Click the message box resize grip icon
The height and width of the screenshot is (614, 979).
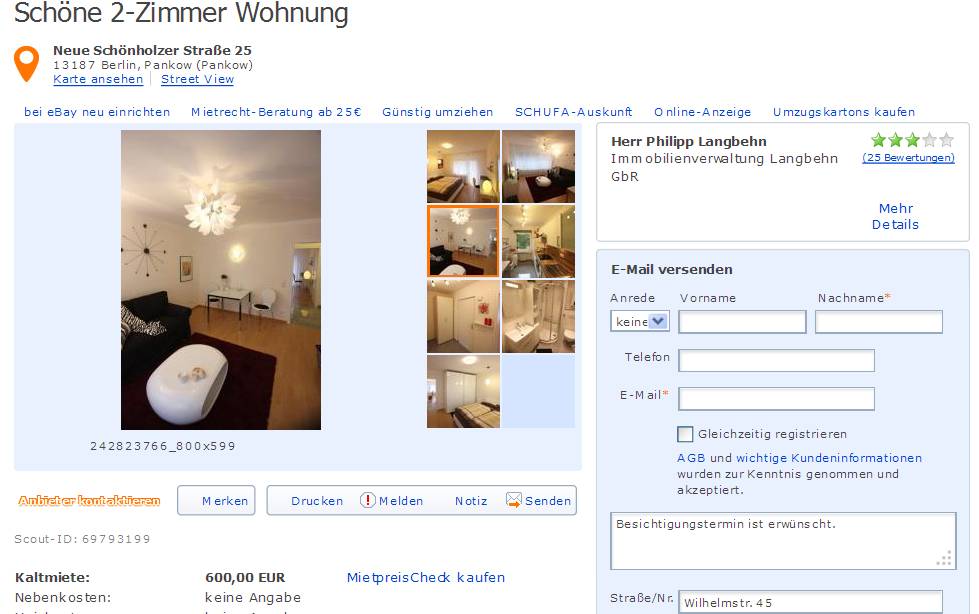pyautogui.click(x=944, y=558)
